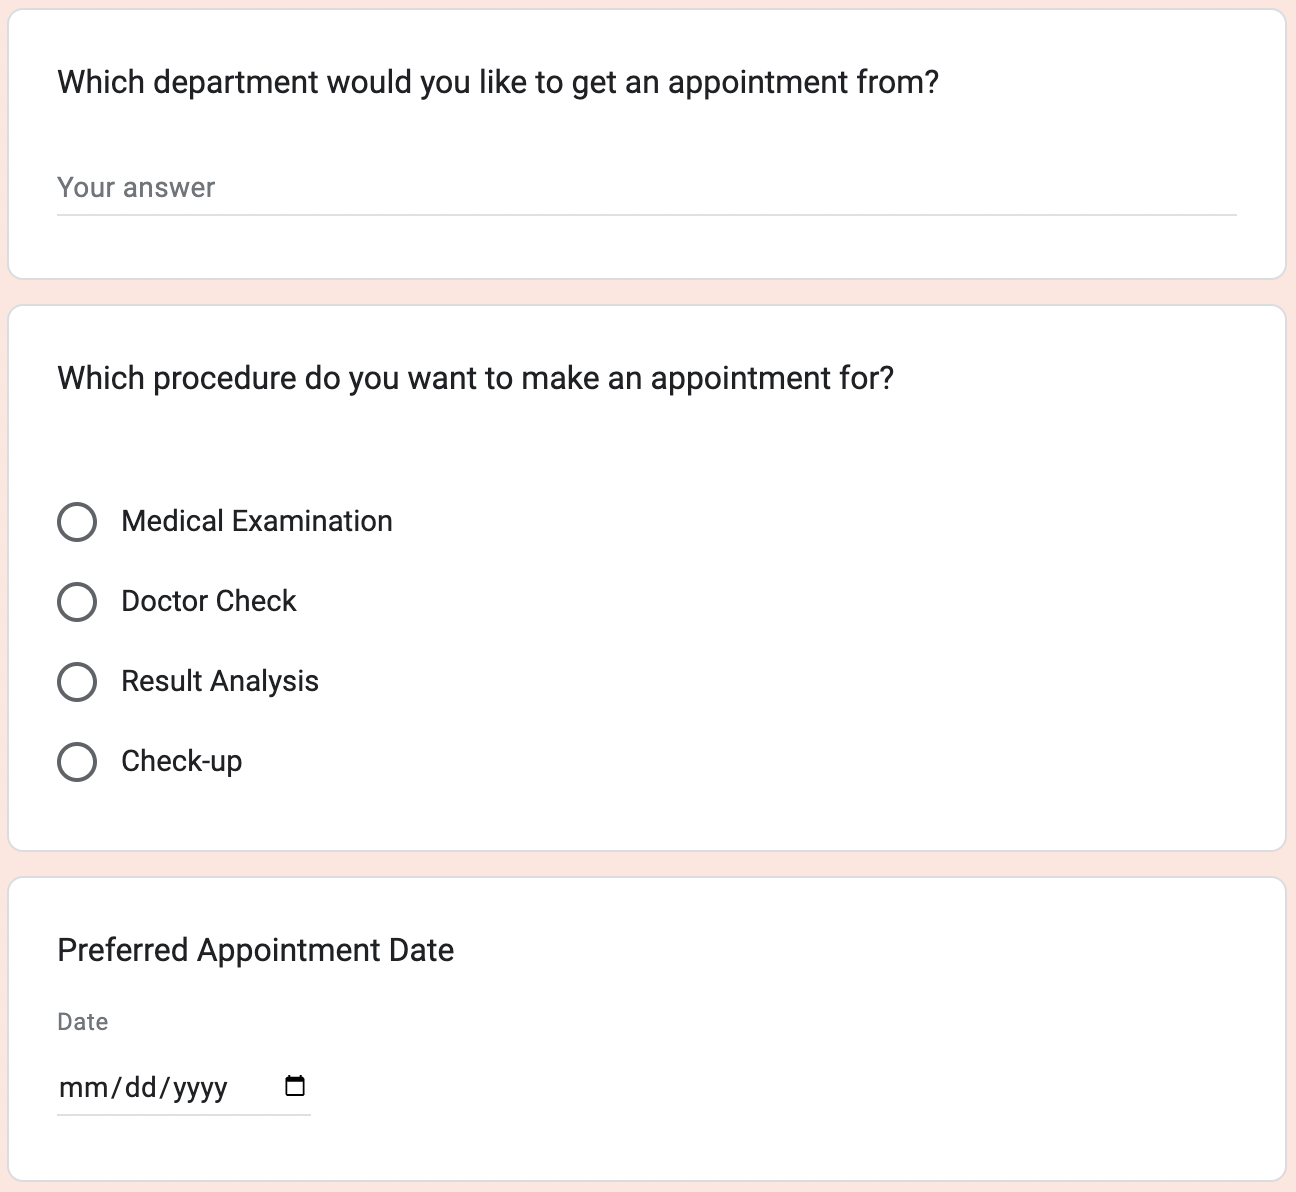Pick the Result Analysis radio button

point(77,681)
